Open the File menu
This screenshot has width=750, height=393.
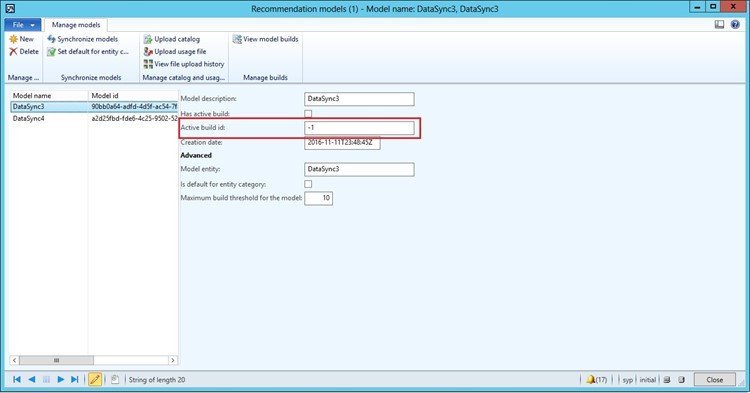click(x=22, y=25)
